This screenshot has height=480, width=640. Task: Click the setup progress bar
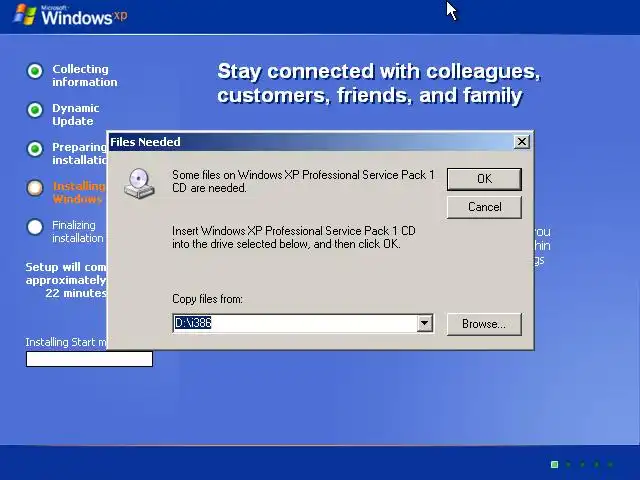point(89,359)
